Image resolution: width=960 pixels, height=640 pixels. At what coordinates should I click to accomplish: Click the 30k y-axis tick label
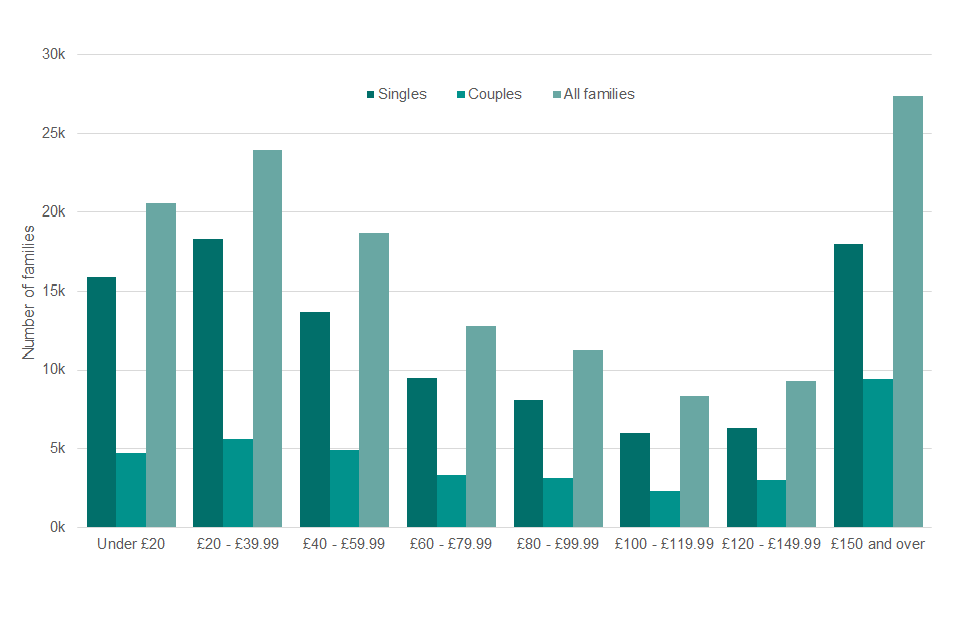pos(52,54)
